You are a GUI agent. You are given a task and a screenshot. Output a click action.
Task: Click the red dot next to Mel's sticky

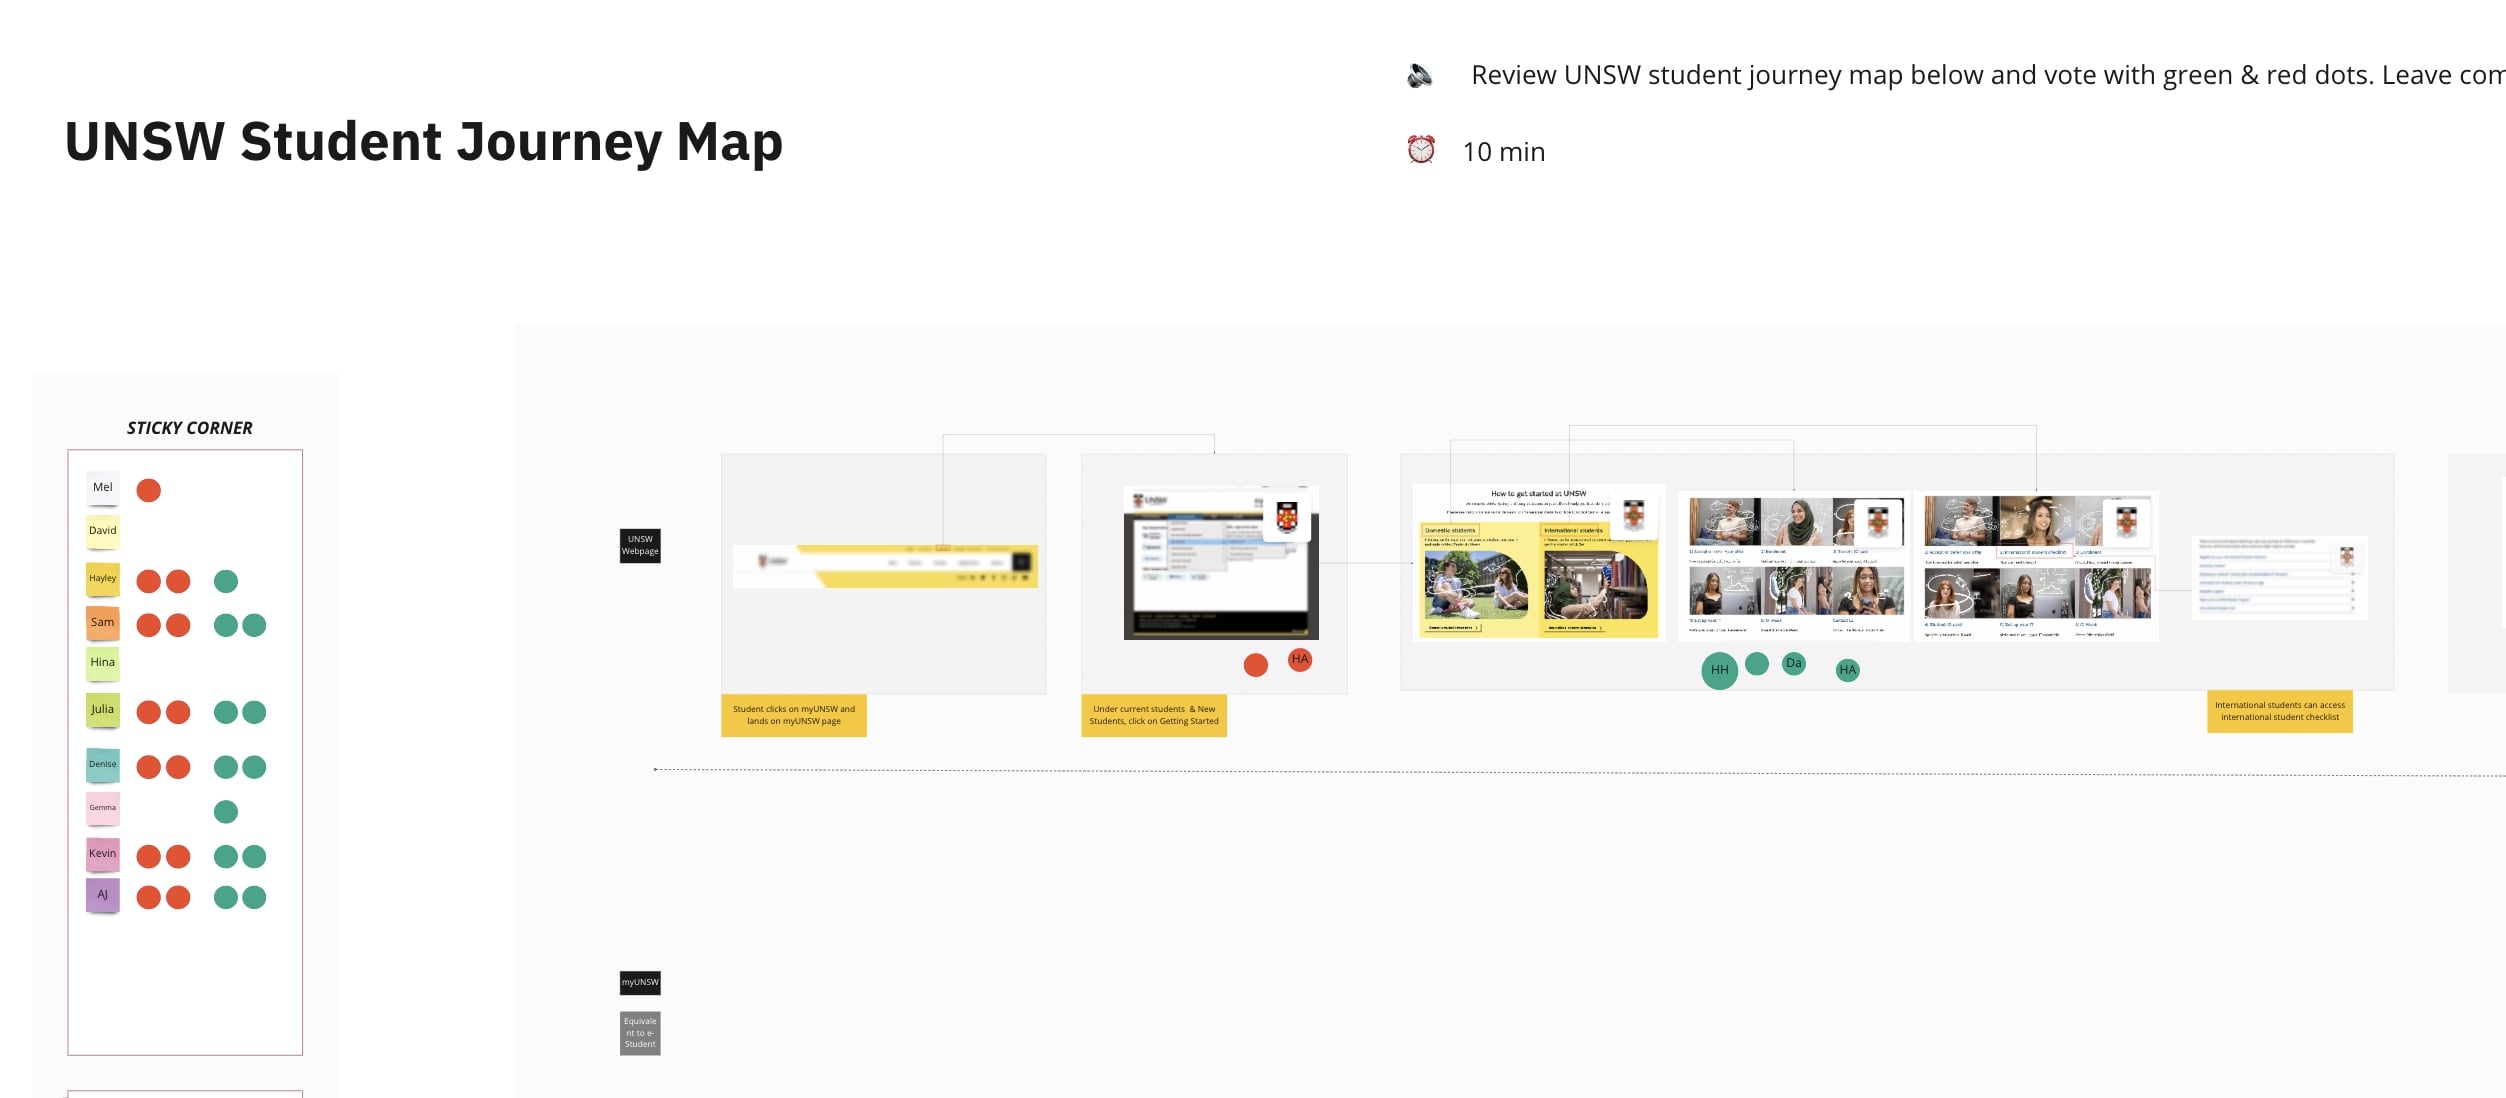149,490
